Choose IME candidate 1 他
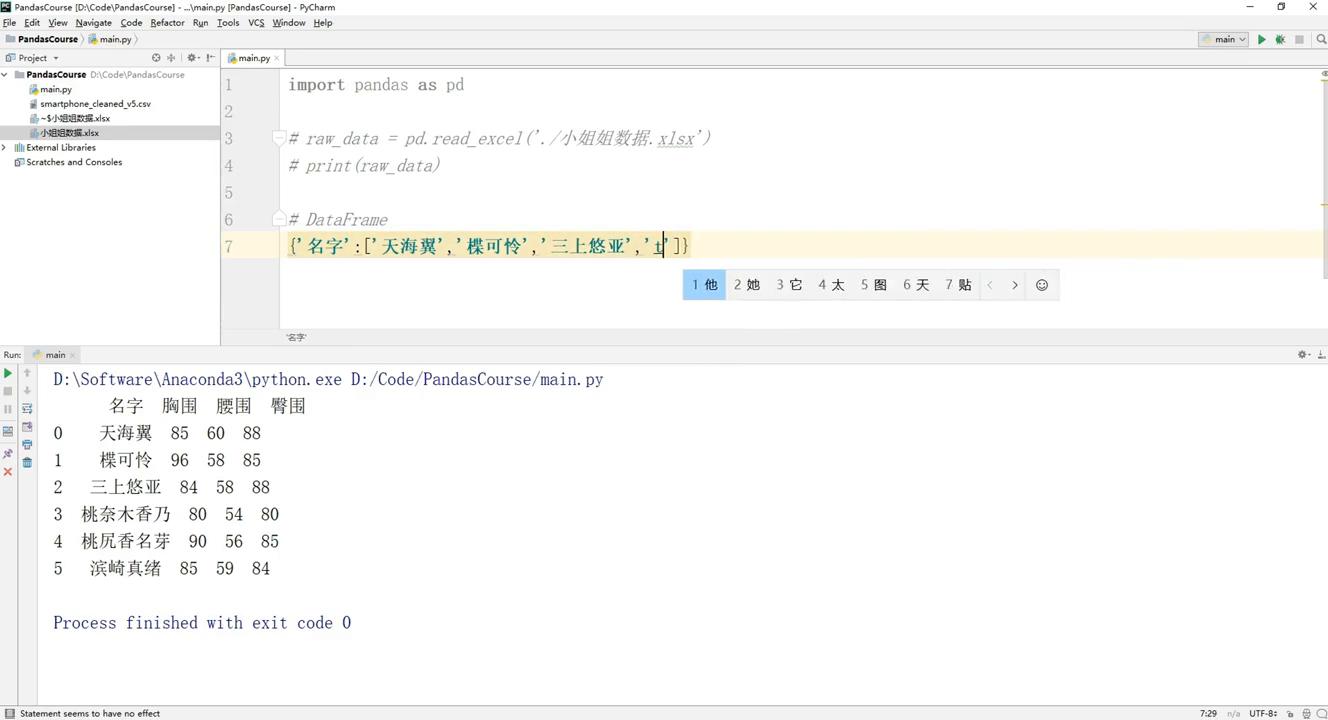 click(705, 285)
